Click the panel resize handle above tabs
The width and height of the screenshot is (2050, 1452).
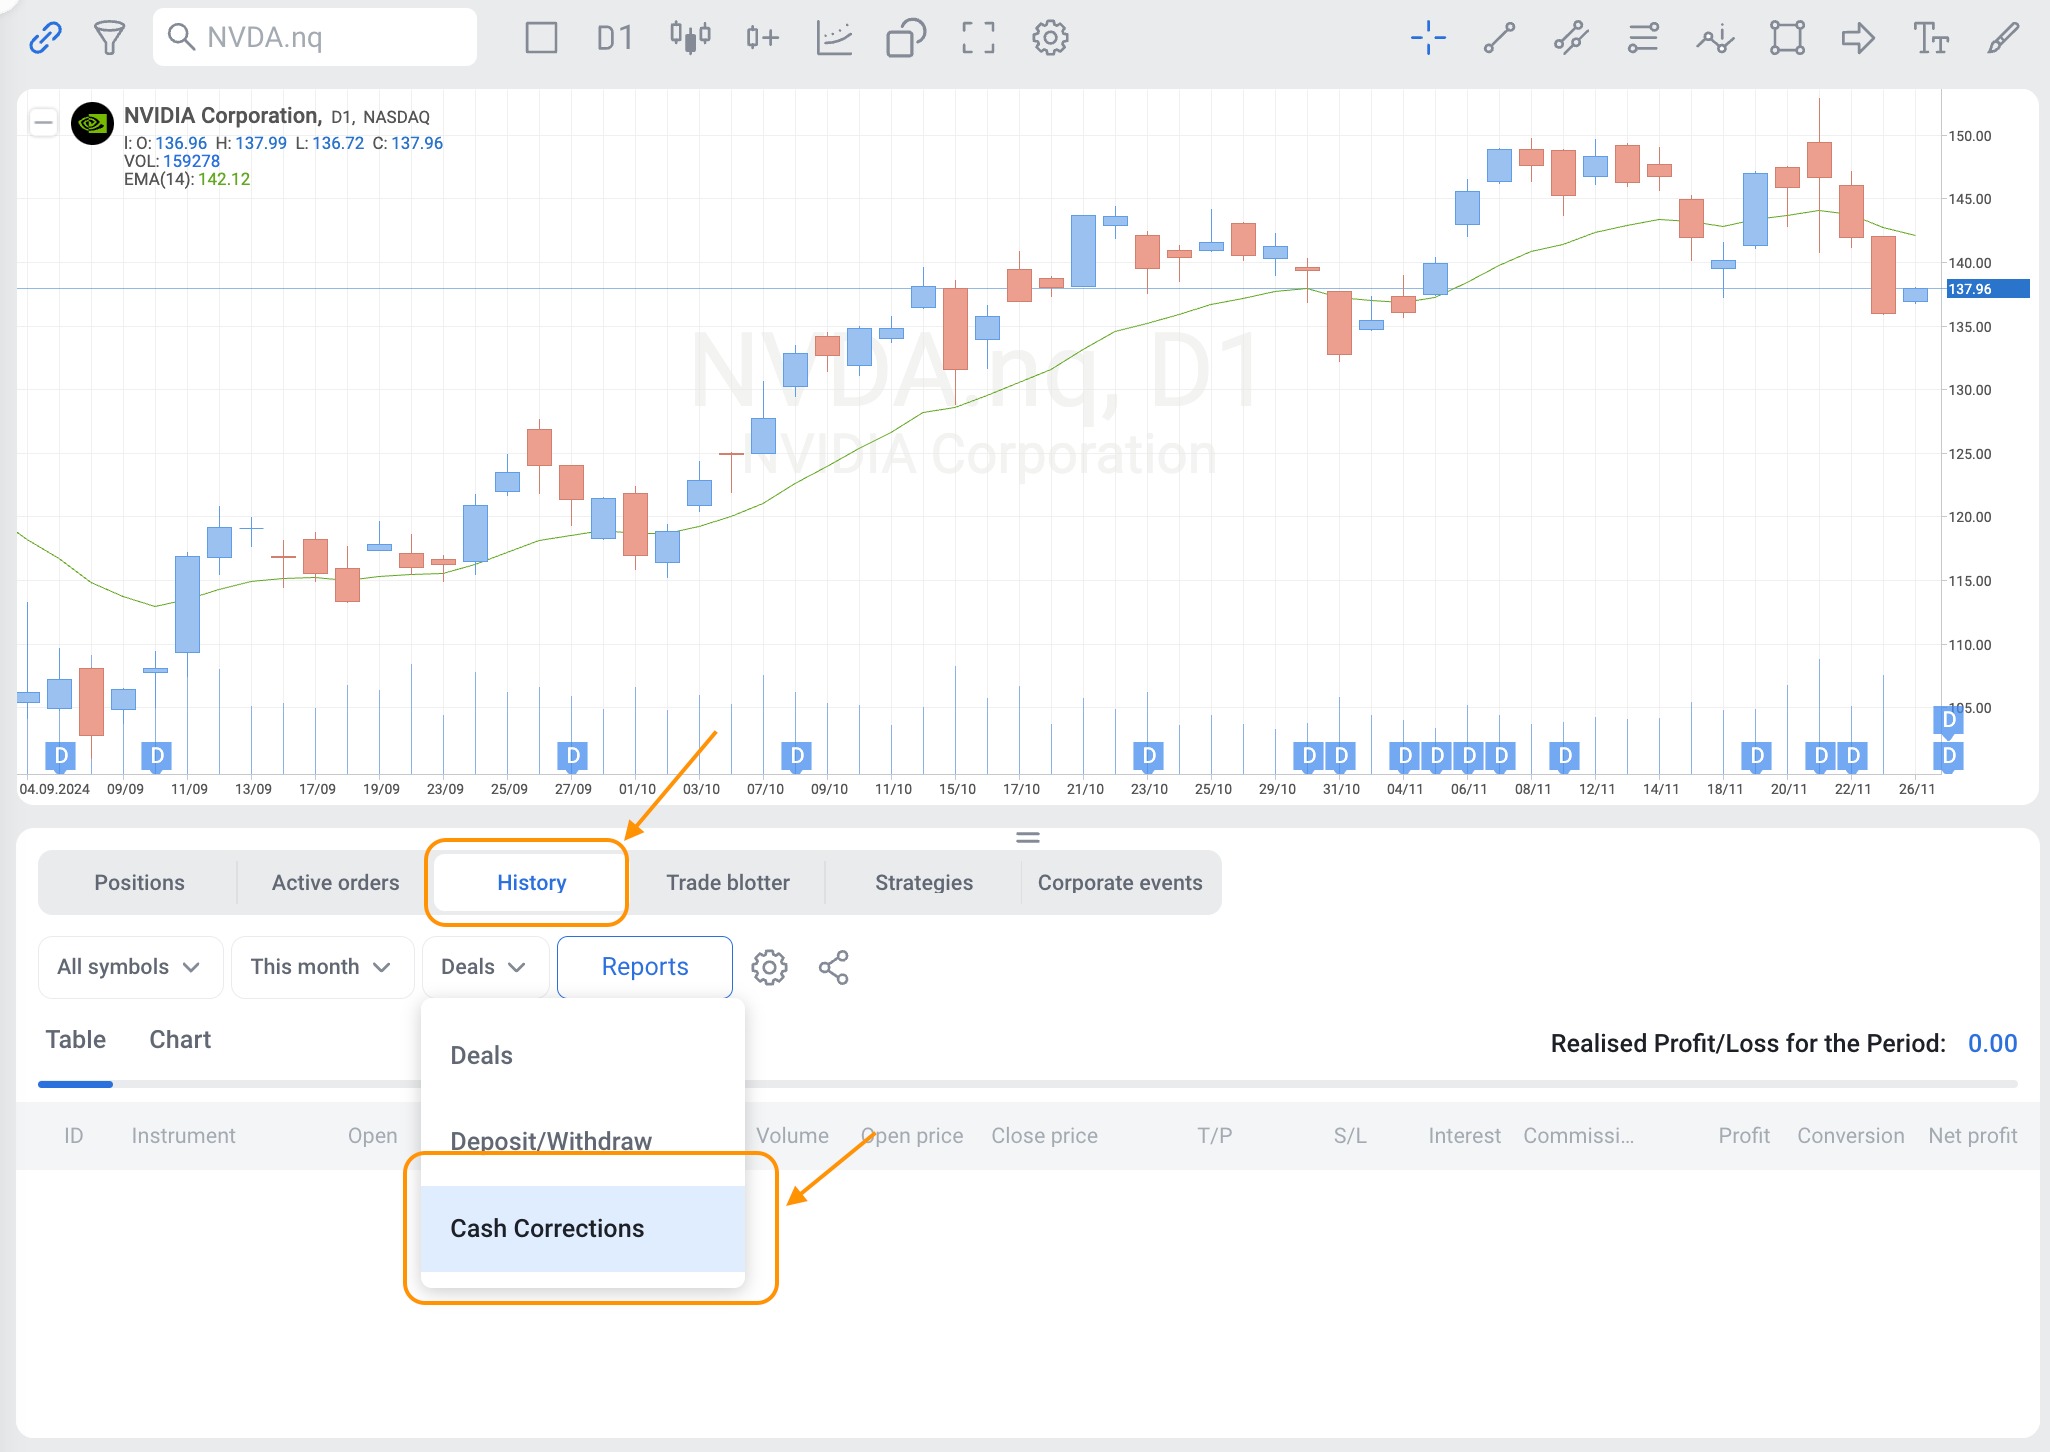(x=1028, y=837)
